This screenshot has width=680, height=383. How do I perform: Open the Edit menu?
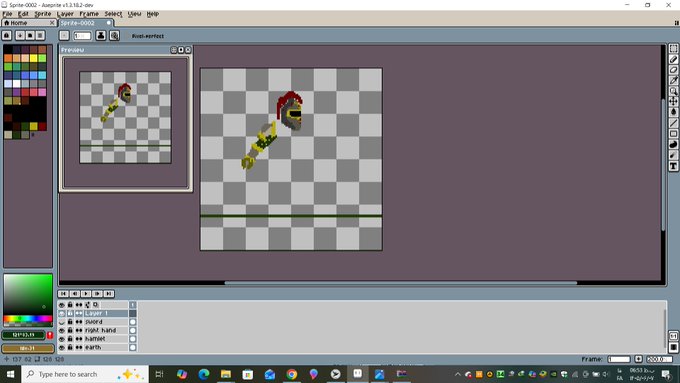(x=23, y=14)
